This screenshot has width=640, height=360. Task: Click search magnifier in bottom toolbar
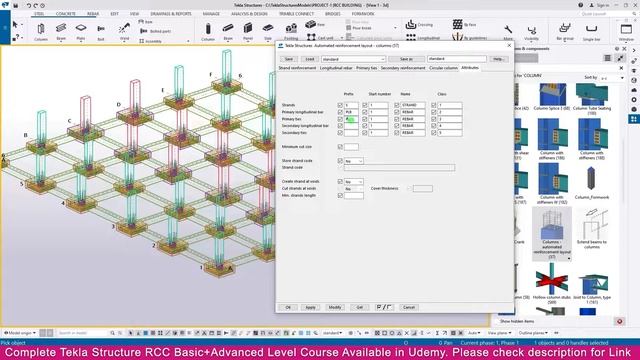coord(113,333)
